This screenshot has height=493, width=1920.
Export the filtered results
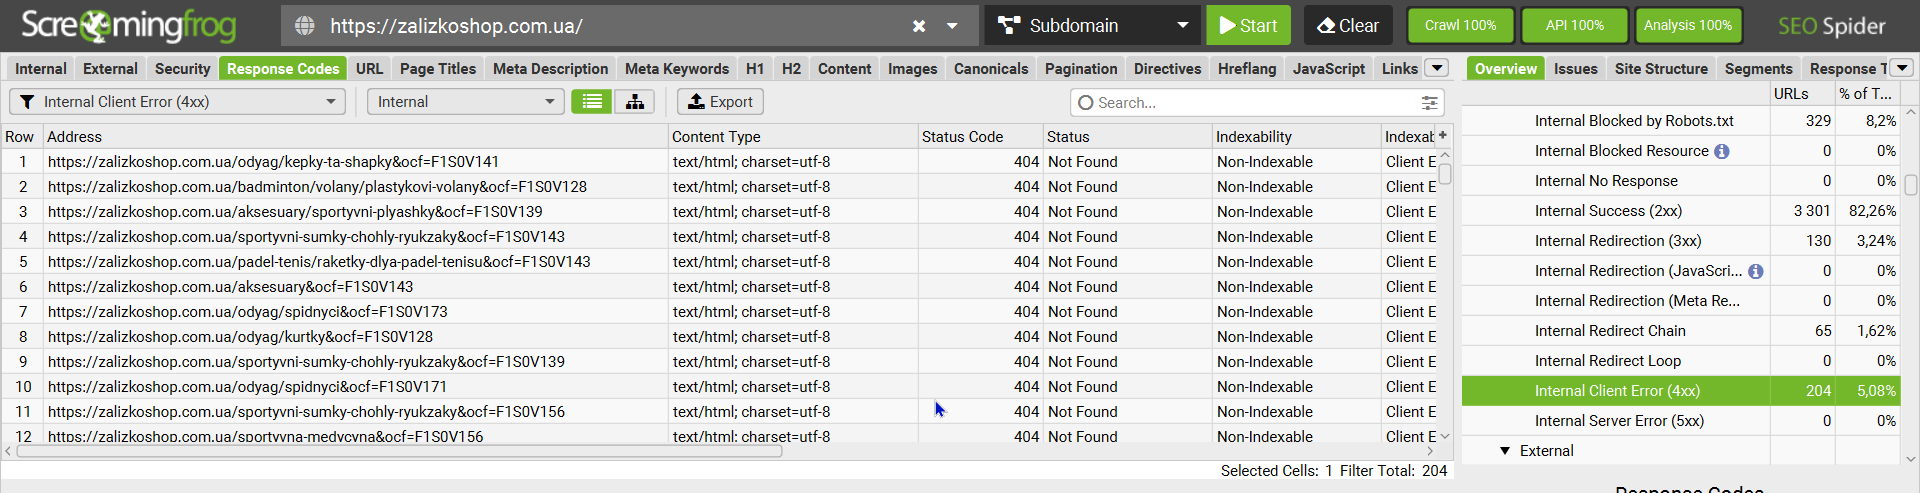[x=720, y=102]
